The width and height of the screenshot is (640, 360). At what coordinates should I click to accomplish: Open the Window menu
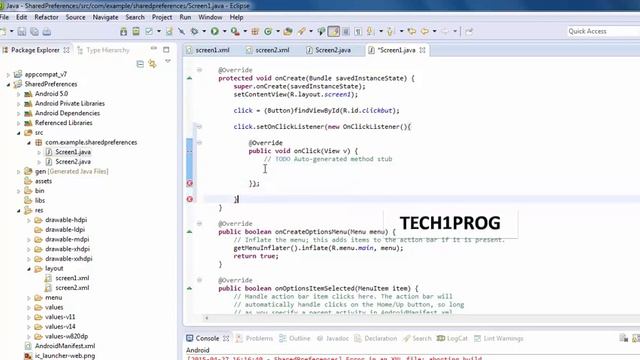coord(210,17)
